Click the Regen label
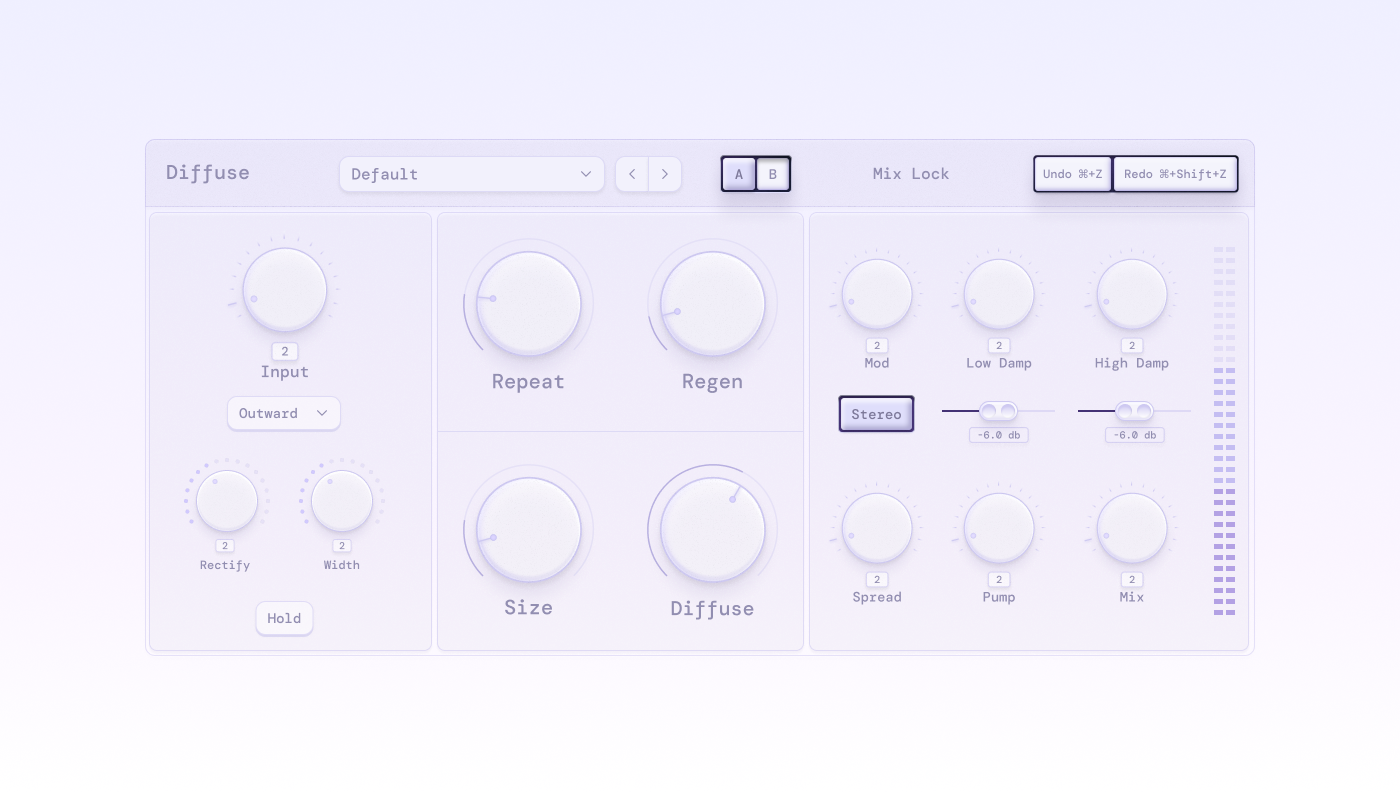 point(713,382)
